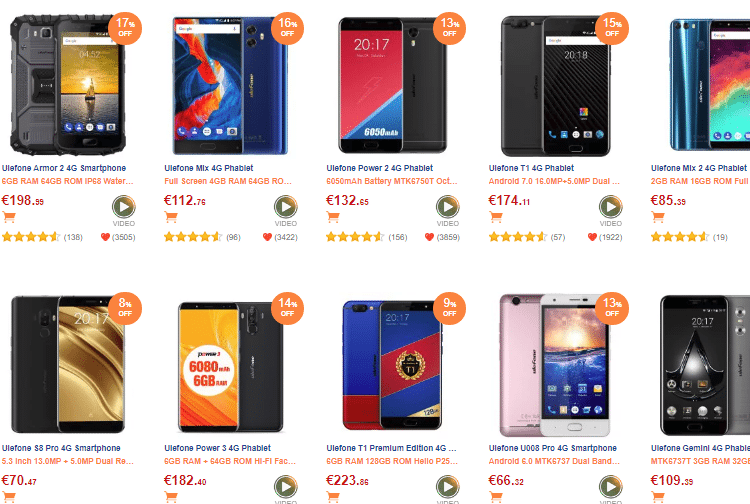This screenshot has height=504, width=750.
Task: Add Ulefone Power 2 to shopping cart
Action: 333,217
